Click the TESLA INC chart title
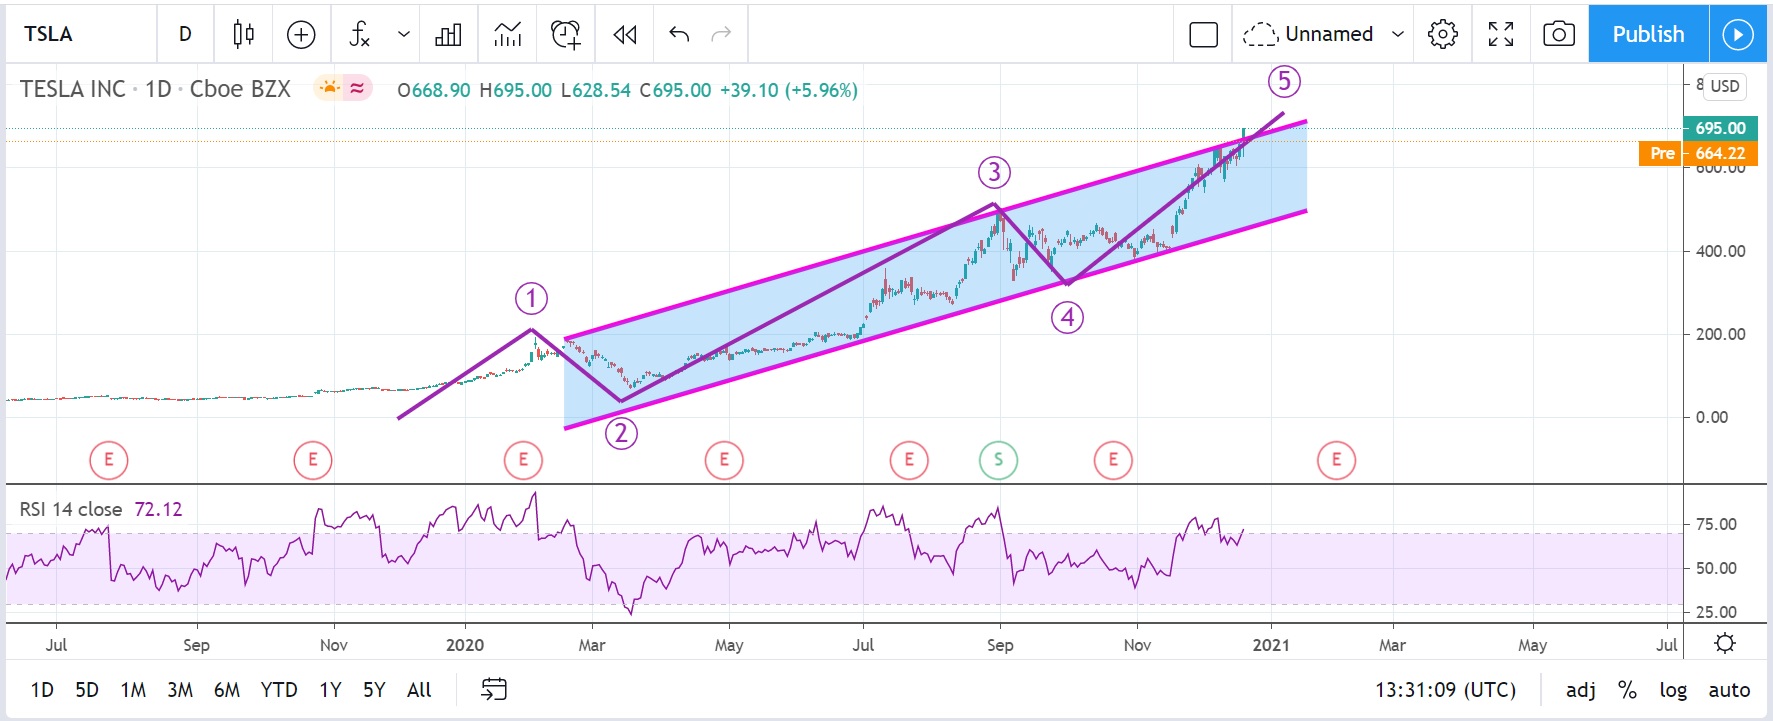Viewport: 1773px width, 721px height. [72, 89]
